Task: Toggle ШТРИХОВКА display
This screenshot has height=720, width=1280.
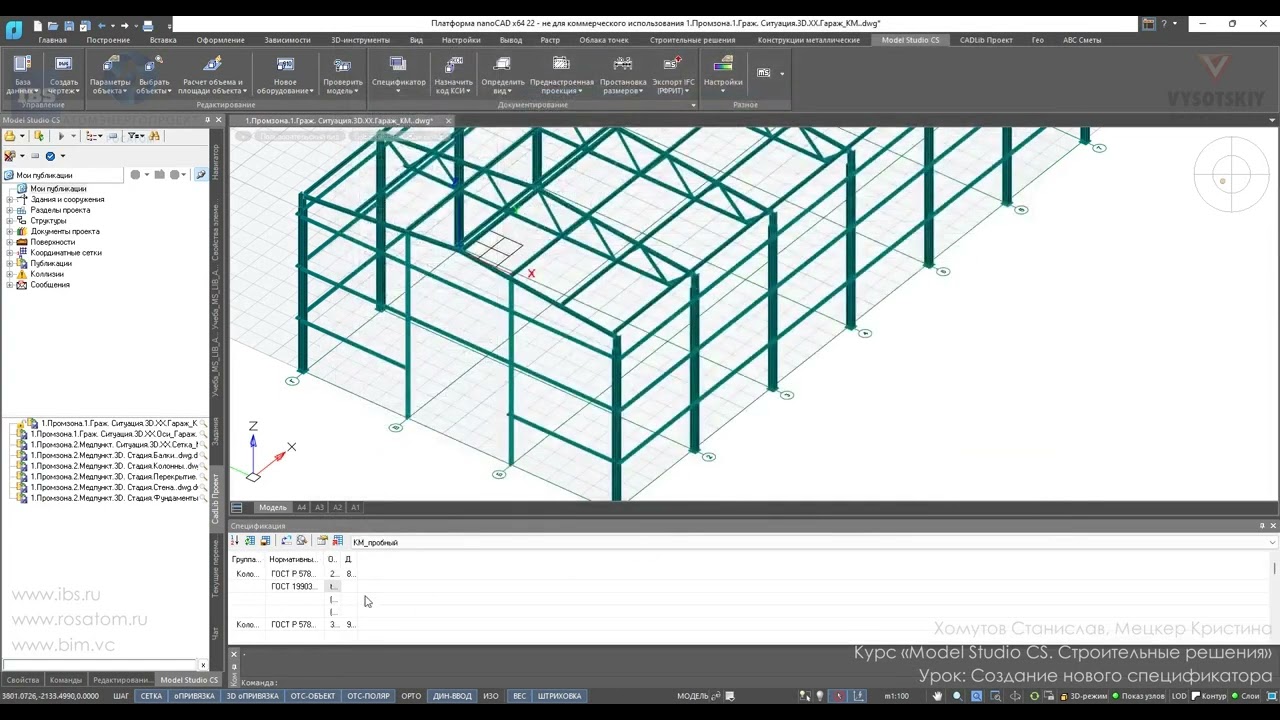Action: (x=559, y=696)
